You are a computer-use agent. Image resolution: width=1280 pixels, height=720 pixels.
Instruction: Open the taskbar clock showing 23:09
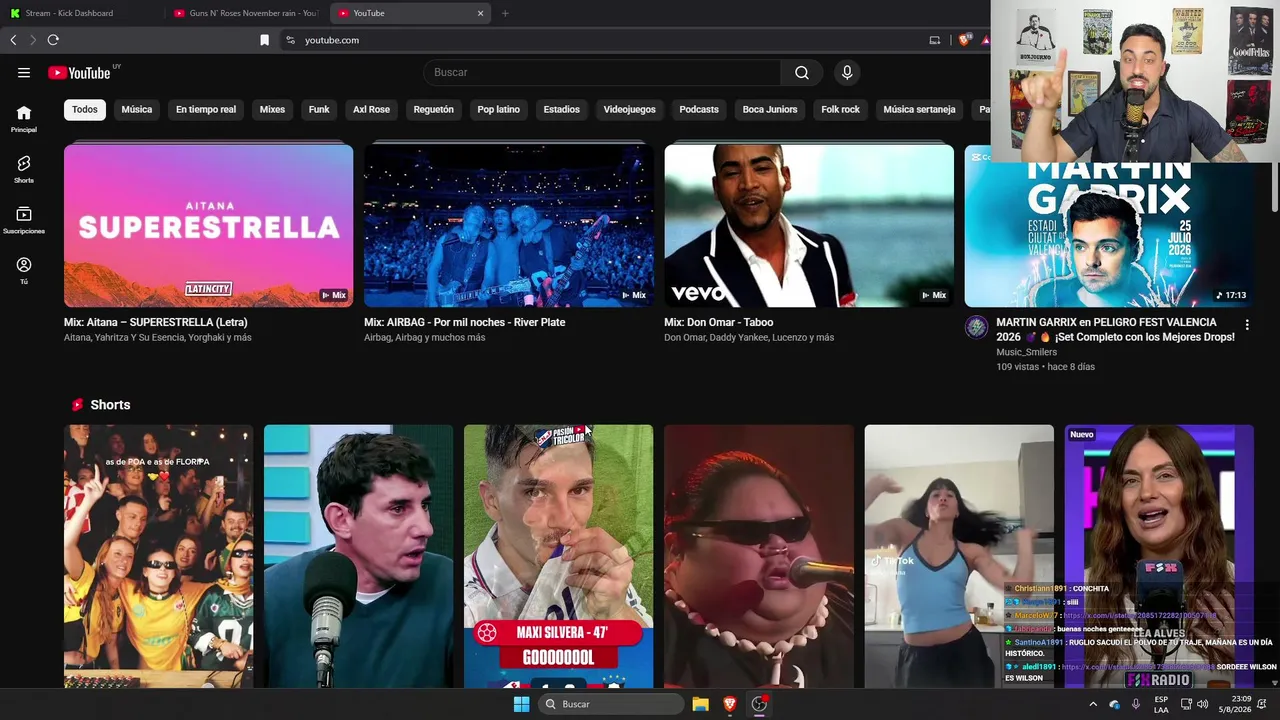click(1234, 704)
